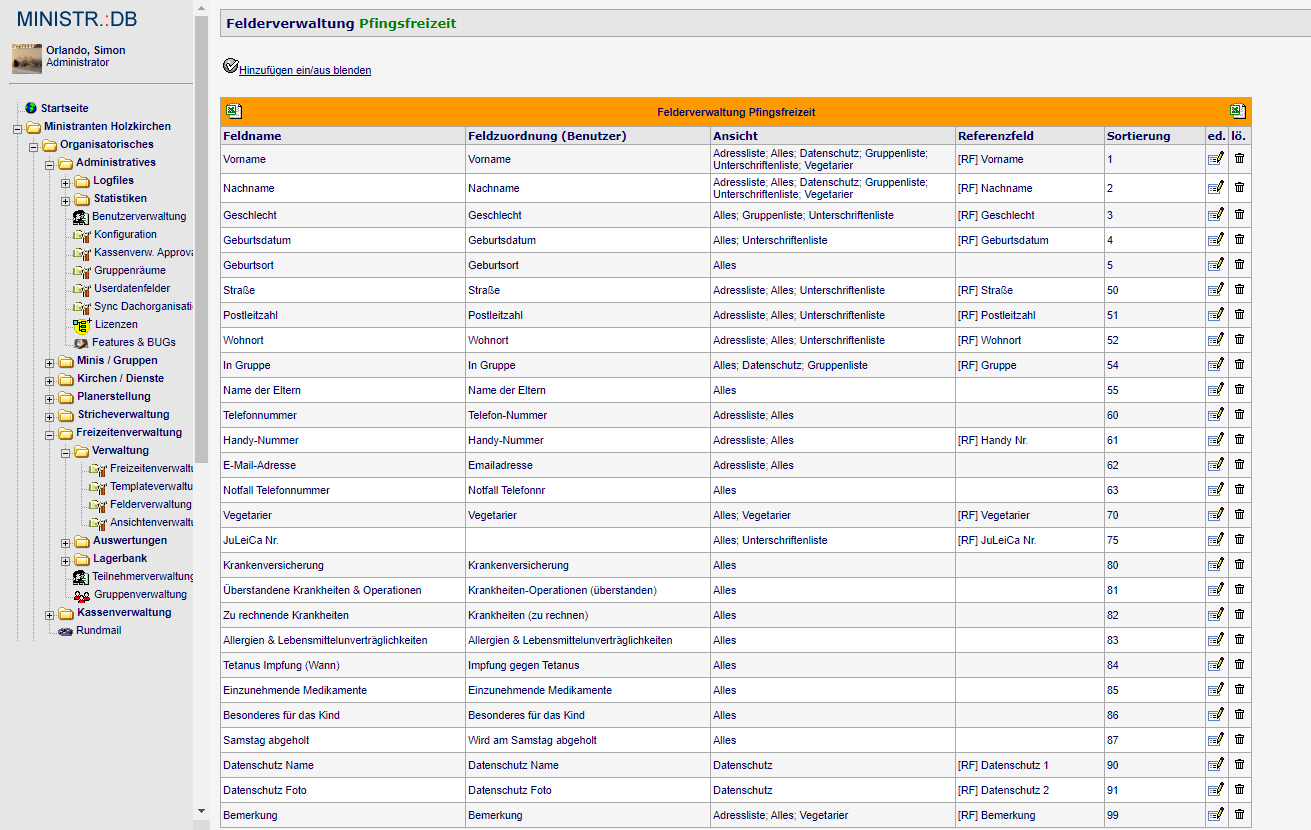The width and height of the screenshot is (1311, 830).
Task: Click the sidebar scroll down arrow
Action: pyautogui.click(x=201, y=811)
